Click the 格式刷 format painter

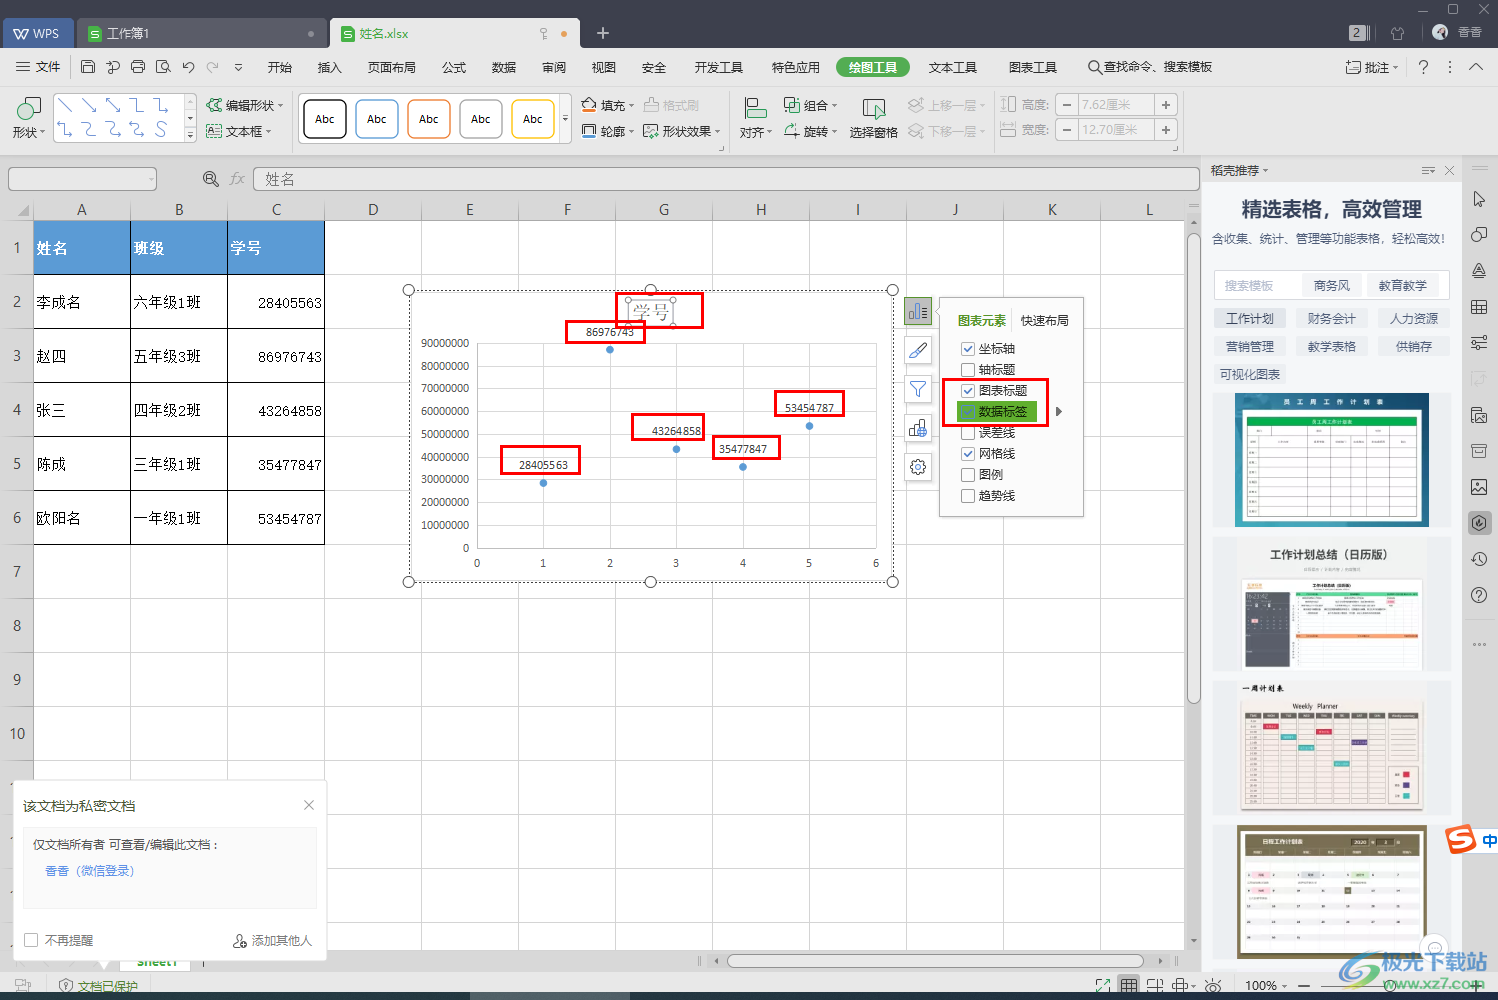point(672,105)
